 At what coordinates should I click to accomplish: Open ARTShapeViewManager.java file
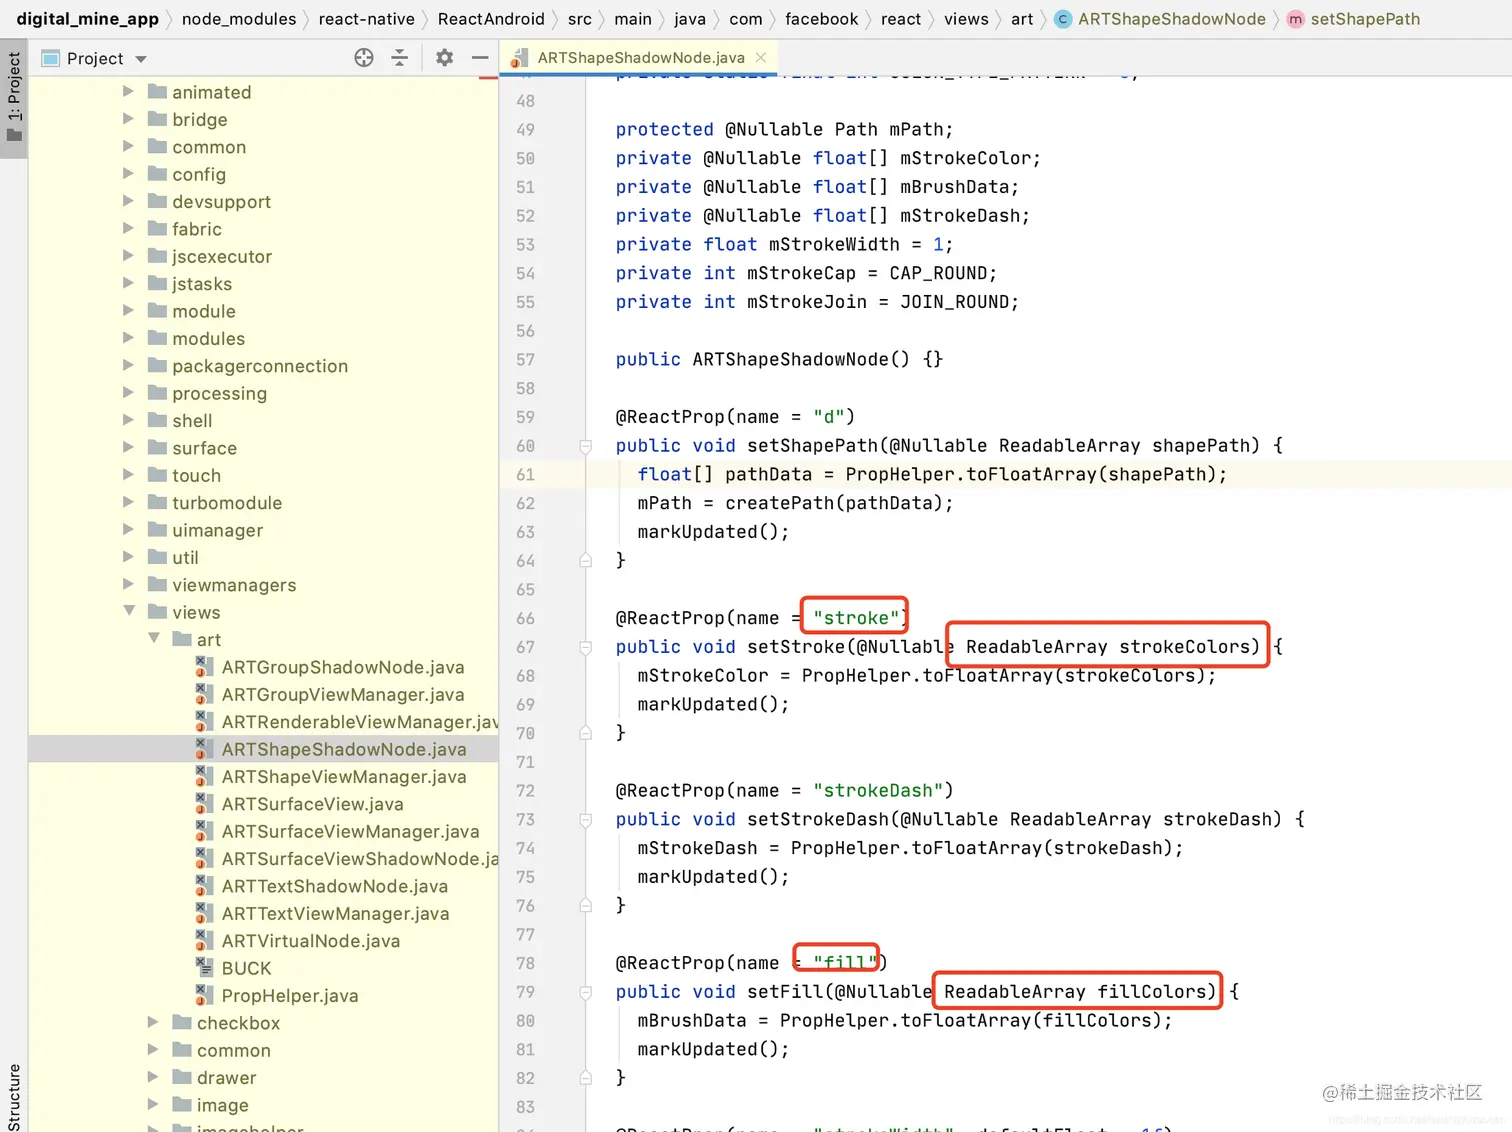click(x=343, y=777)
